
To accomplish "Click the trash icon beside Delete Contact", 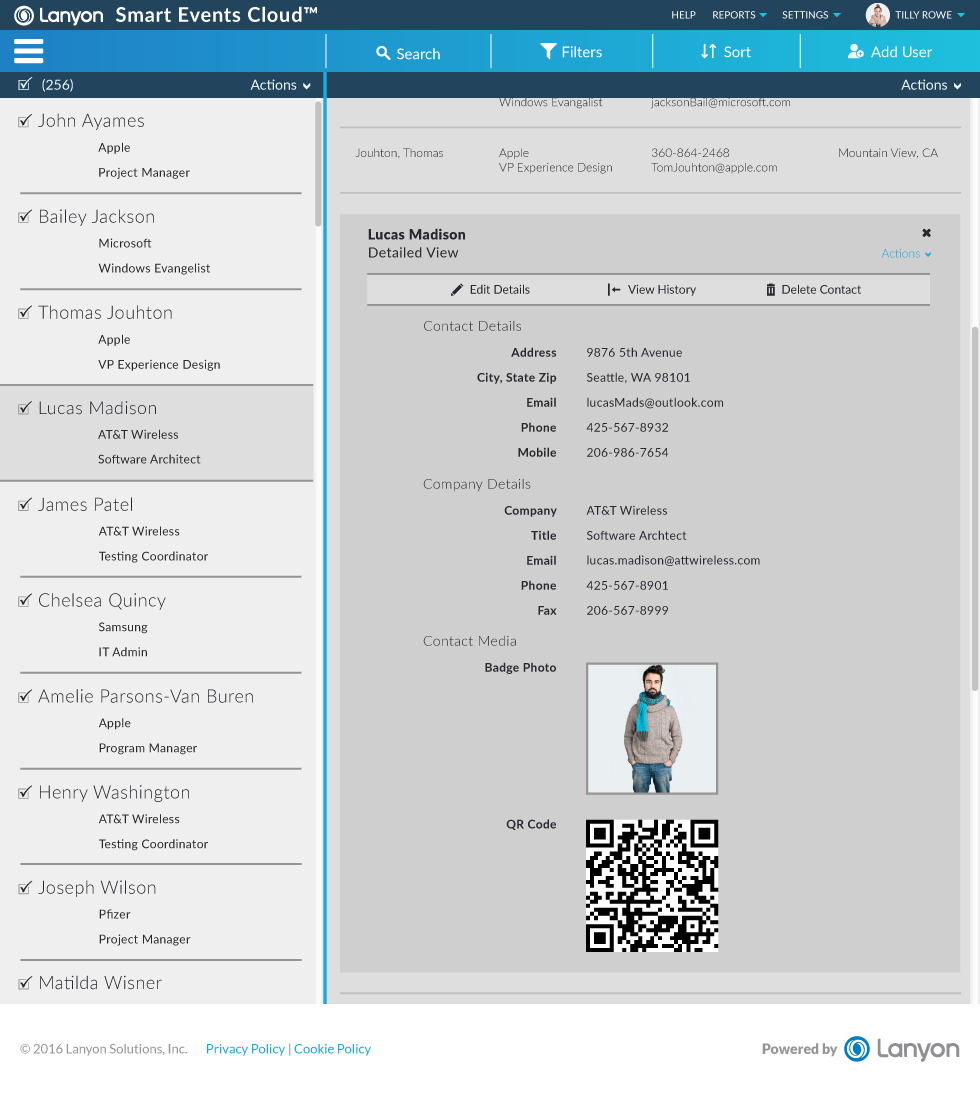I will [x=771, y=290].
